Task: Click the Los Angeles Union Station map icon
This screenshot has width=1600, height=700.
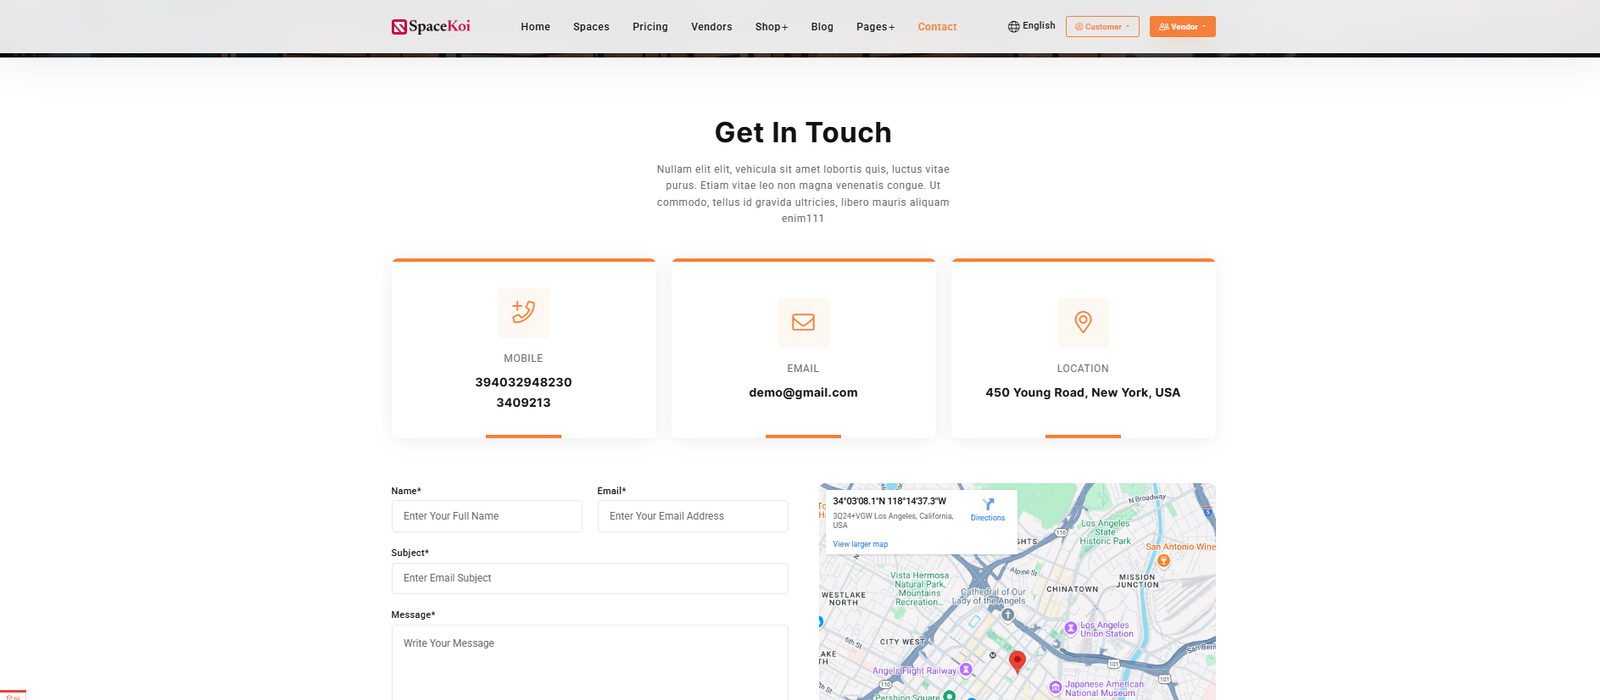Action: point(1071,628)
